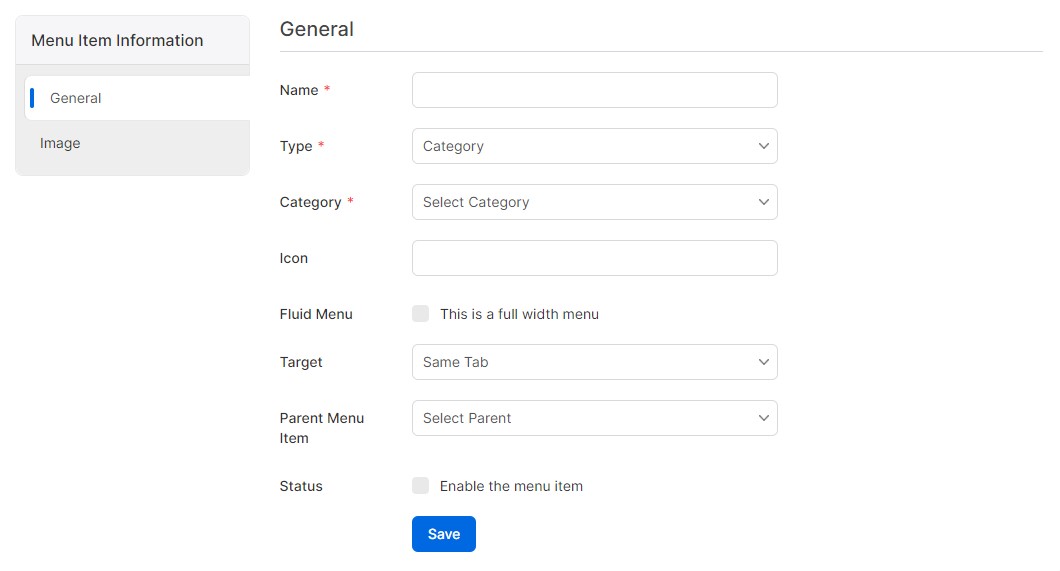The width and height of the screenshot is (1060, 571).
Task: Click the chevron arrow in Select Category field
Action: 763,202
